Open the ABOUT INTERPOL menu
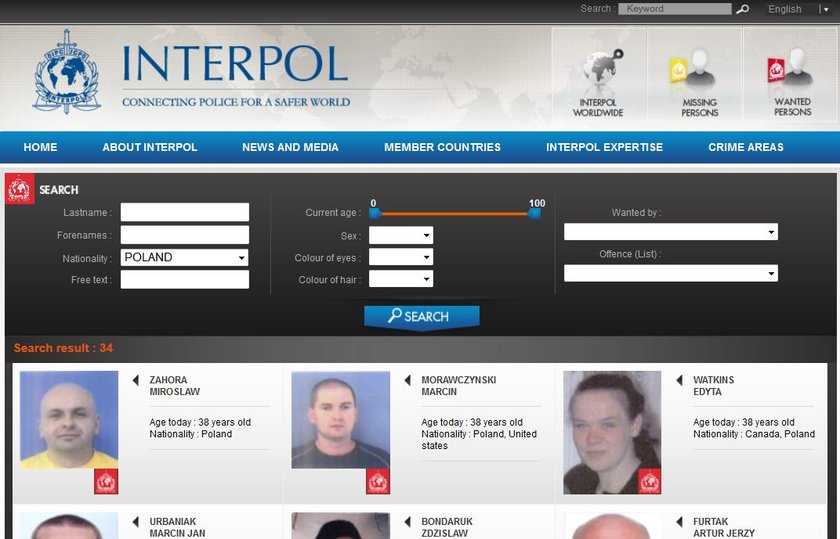840x539 pixels. point(150,147)
